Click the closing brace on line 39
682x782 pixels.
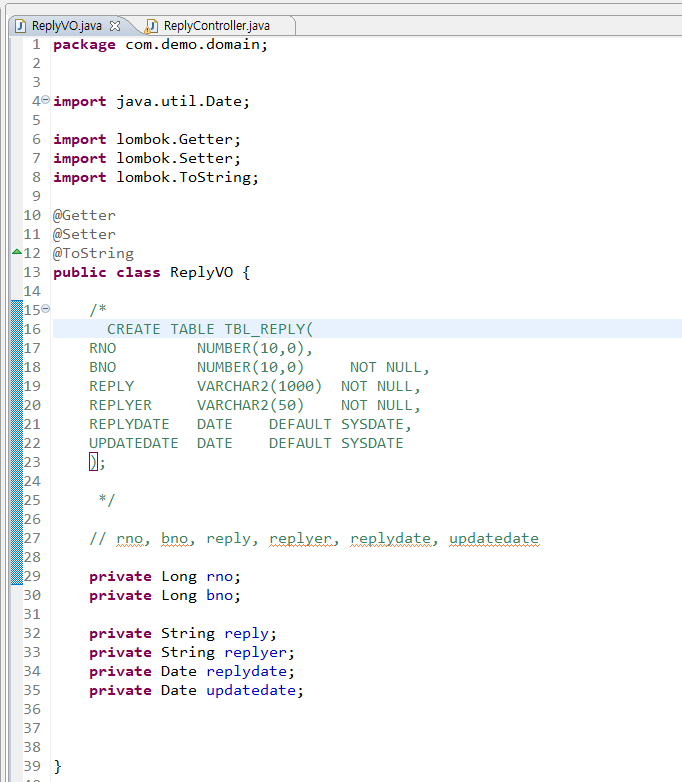point(57,767)
